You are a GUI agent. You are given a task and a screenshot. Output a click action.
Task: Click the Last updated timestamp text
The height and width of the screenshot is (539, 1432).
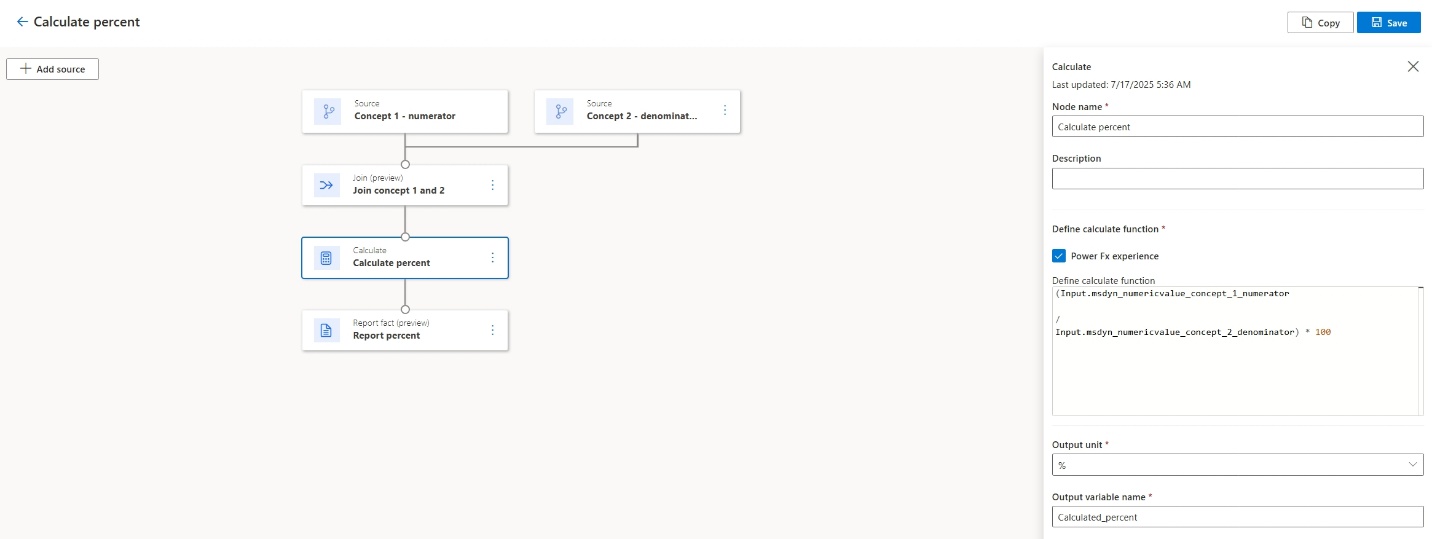1121,85
